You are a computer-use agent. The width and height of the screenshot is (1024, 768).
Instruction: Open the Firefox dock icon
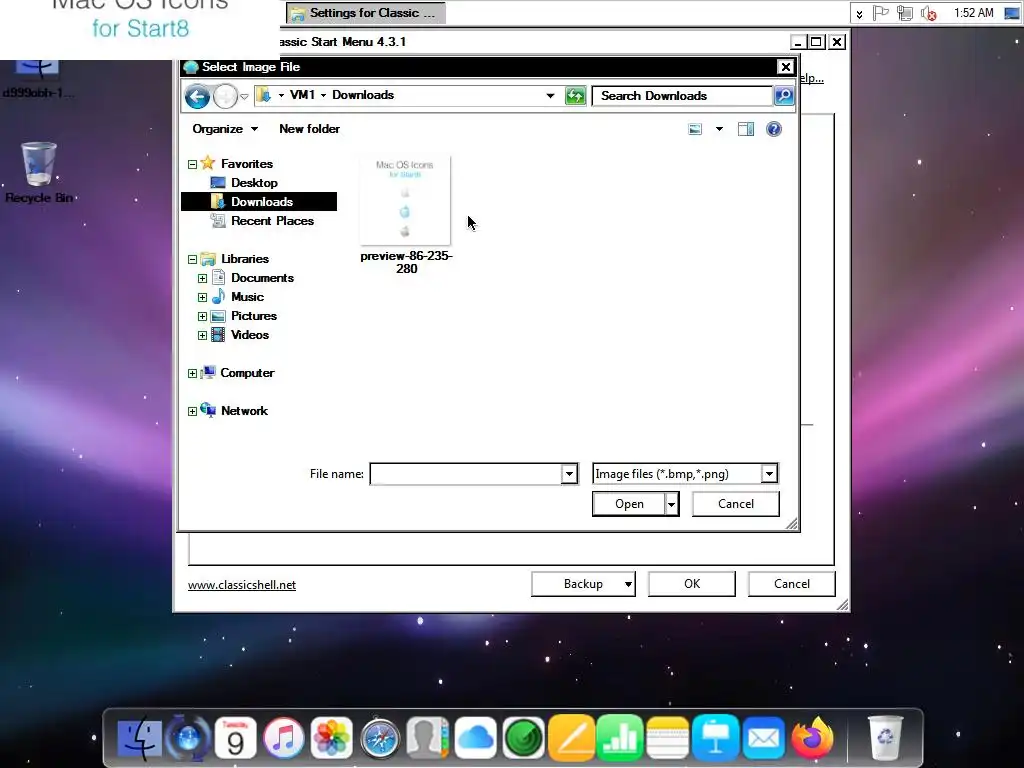click(812, 739)
